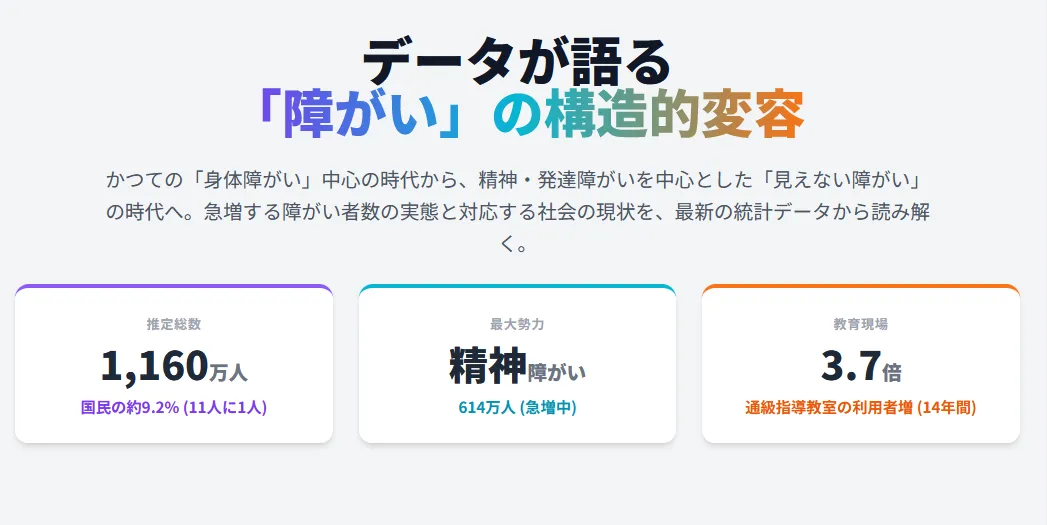Click the "万人" unit beside 1,160
This screenshot has height=525, width=1047.
point(228,372)
